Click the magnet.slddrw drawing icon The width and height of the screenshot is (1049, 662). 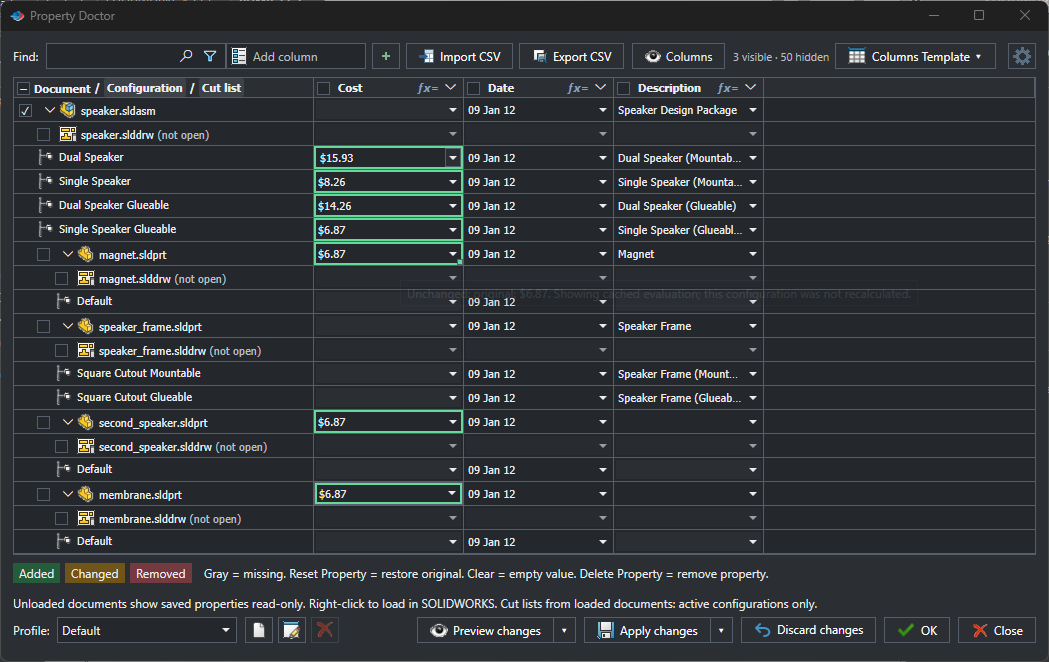click(86, 278)
